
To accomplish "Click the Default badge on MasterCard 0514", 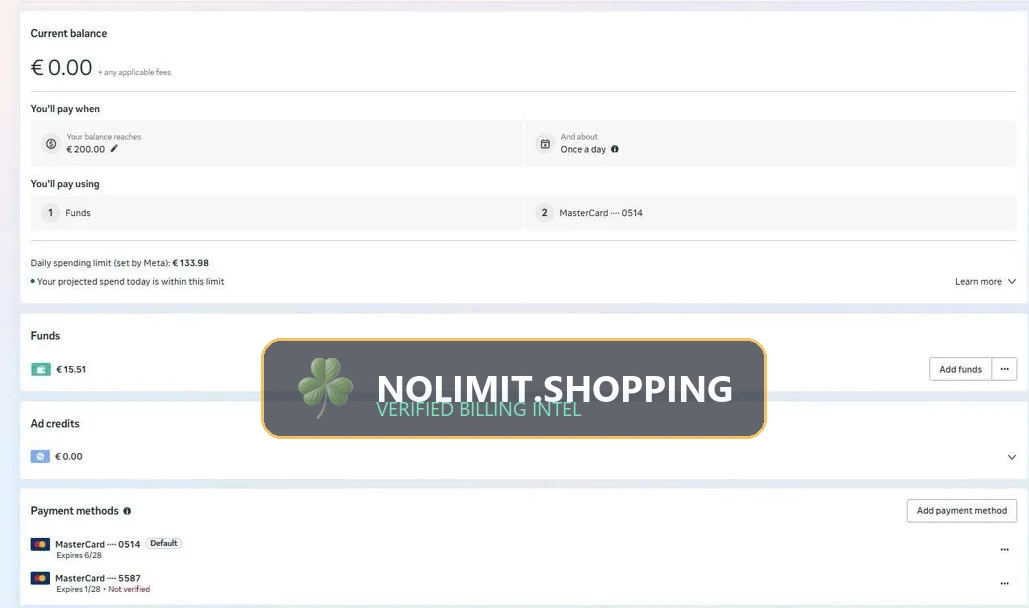I will pos(164,543).
